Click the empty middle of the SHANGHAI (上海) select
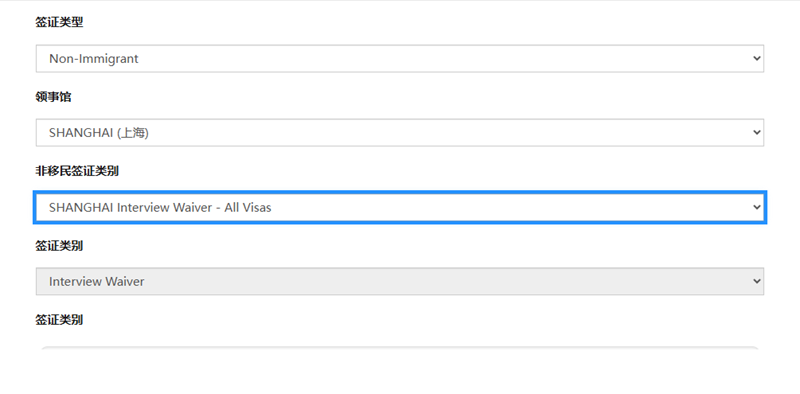 449,133
